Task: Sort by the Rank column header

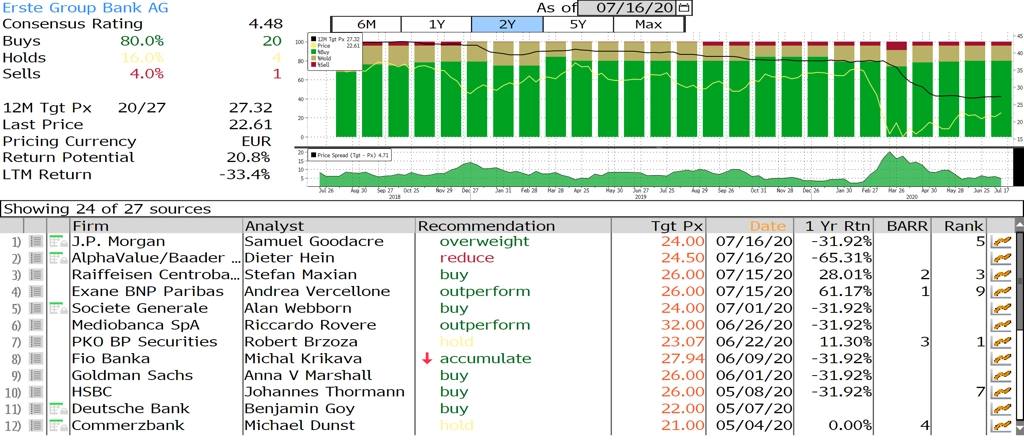Action: pos(959,226)
